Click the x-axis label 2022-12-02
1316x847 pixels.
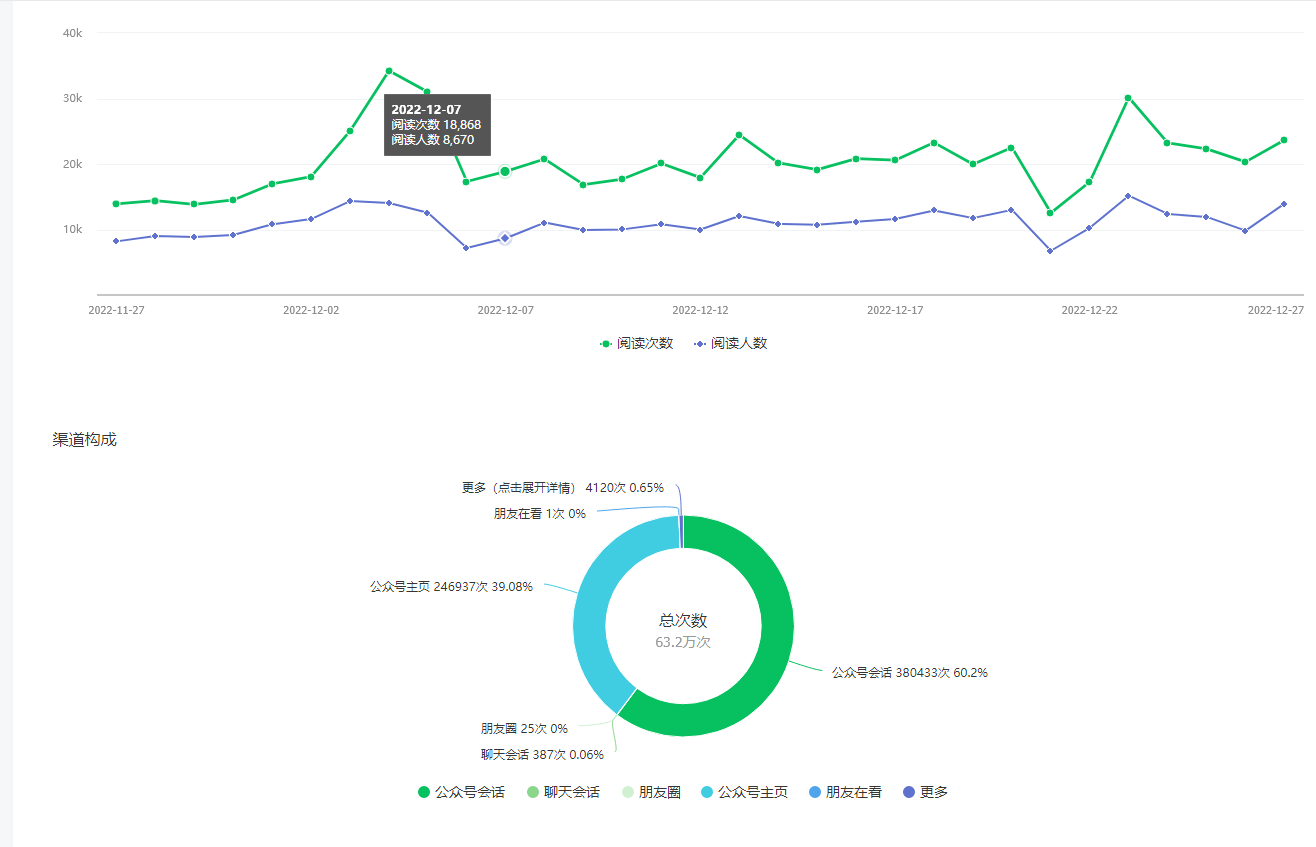311,310
